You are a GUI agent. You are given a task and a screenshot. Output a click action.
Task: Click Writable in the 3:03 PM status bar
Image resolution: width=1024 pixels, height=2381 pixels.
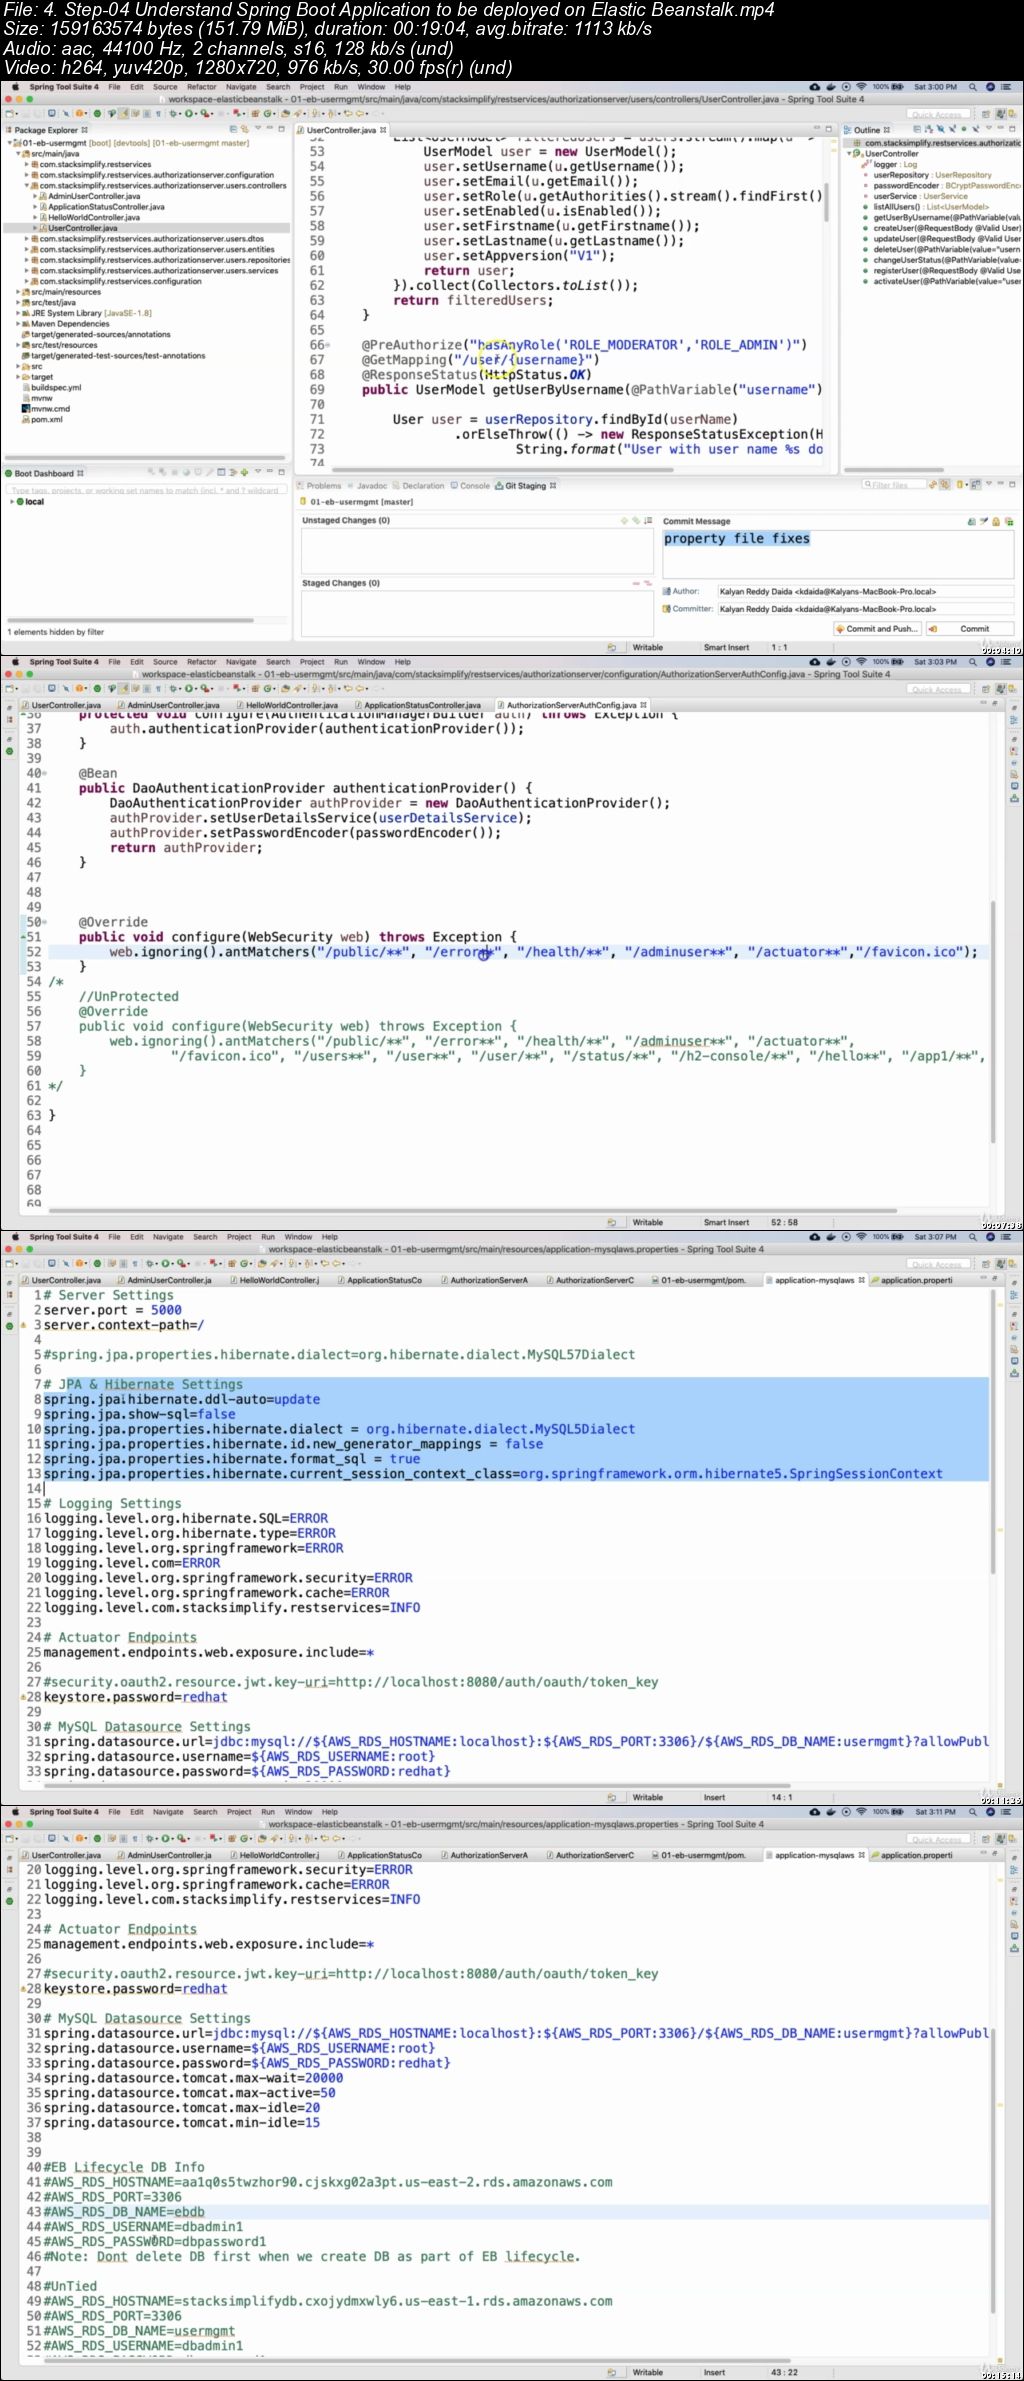(x=648, y=1222)
